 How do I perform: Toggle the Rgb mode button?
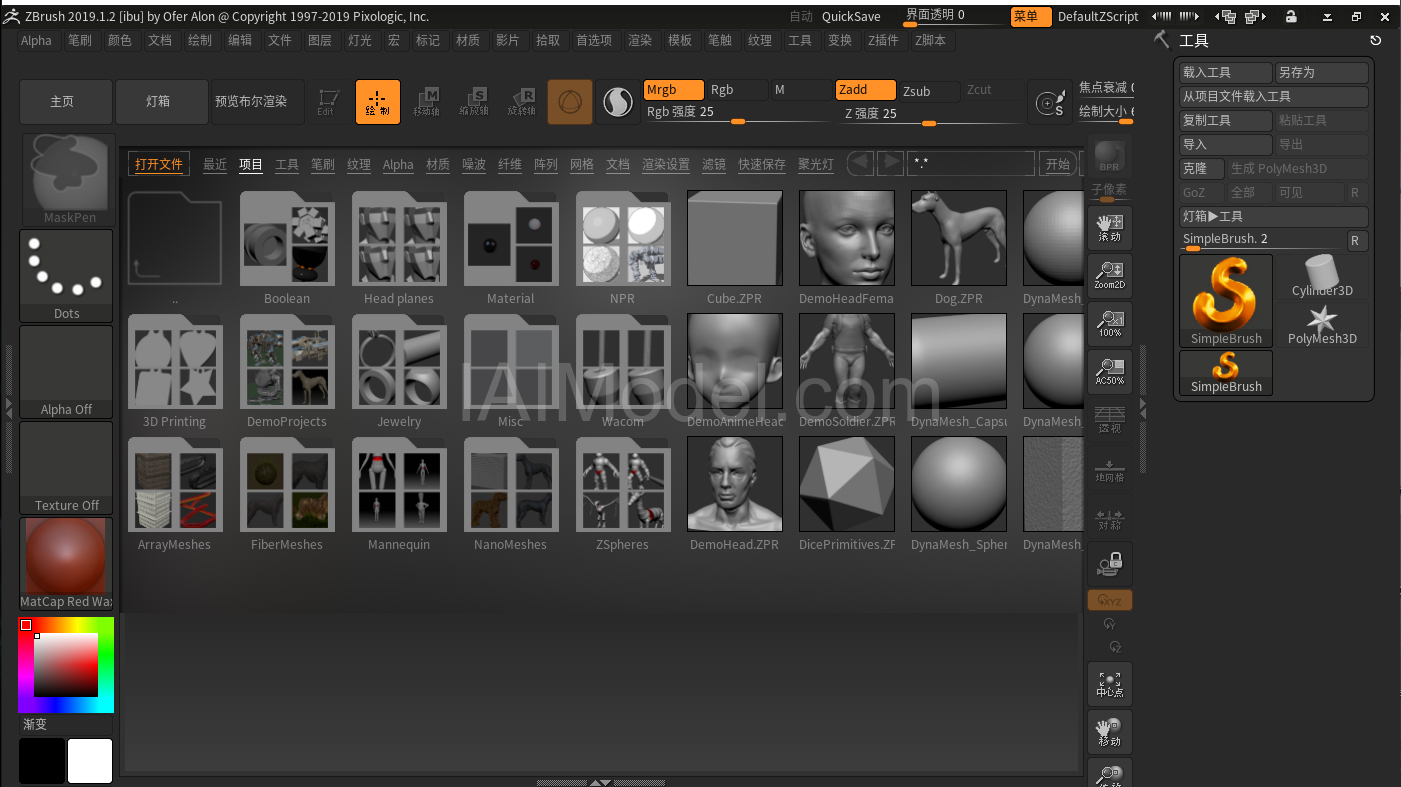point(737,90)
